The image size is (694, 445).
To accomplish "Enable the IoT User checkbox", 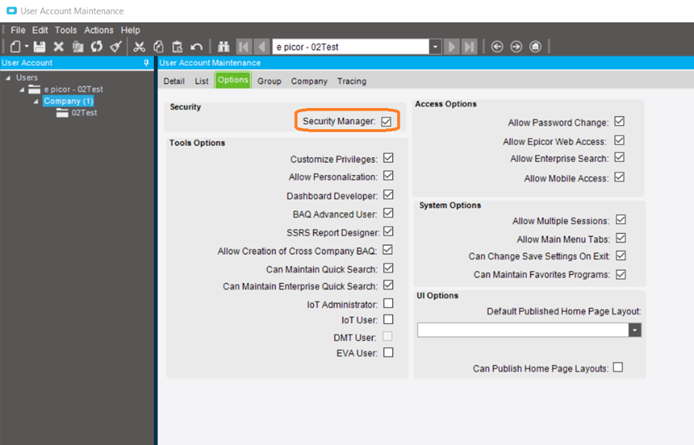I will click(388, 319).
